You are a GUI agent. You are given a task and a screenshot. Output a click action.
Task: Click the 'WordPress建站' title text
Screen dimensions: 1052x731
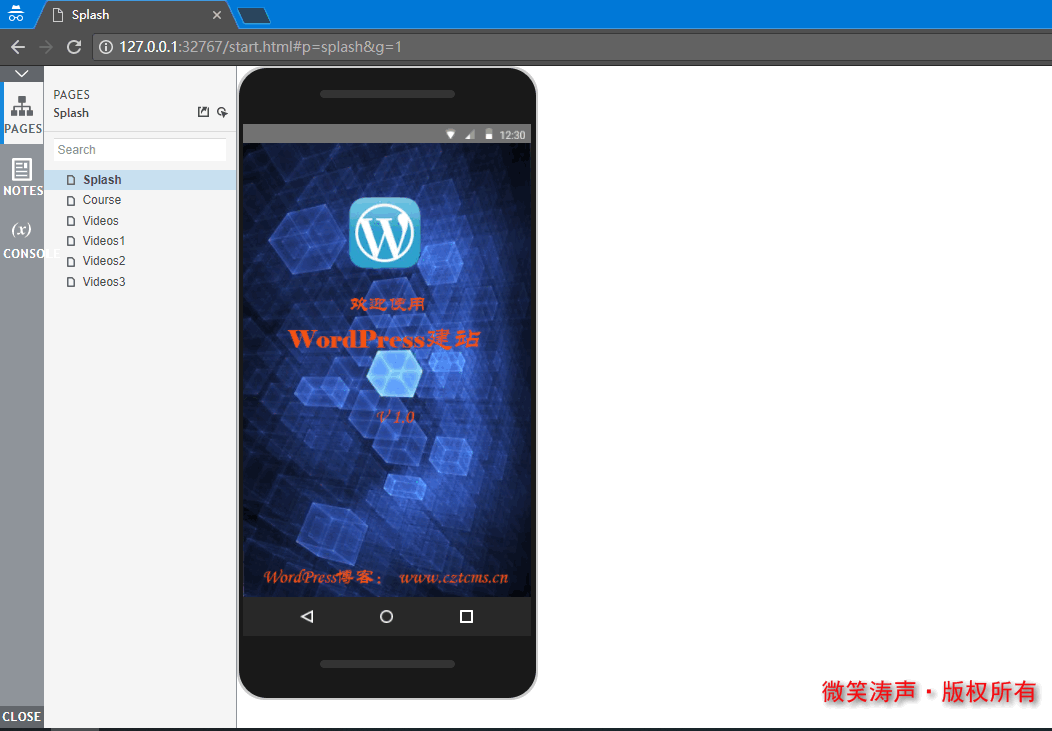384,339
